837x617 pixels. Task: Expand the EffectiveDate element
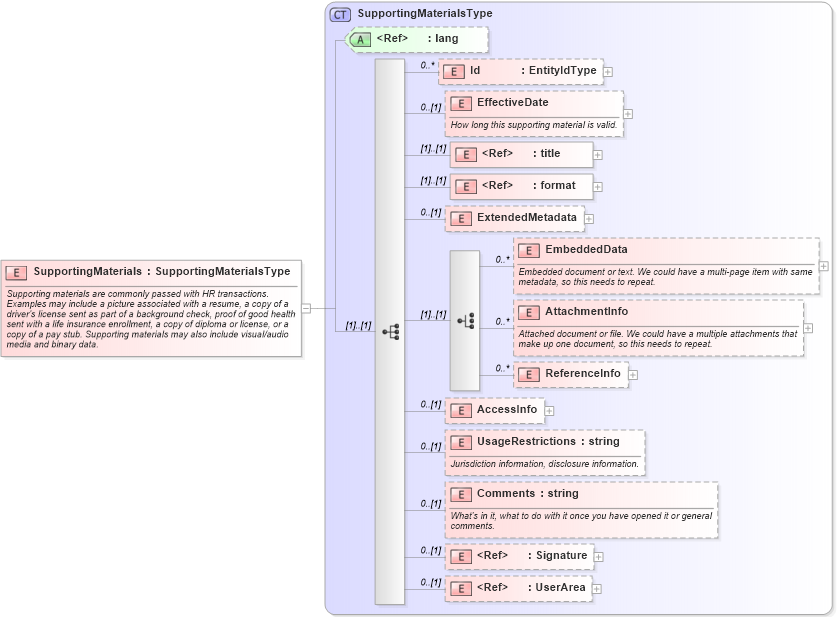(x=628, y=114)
